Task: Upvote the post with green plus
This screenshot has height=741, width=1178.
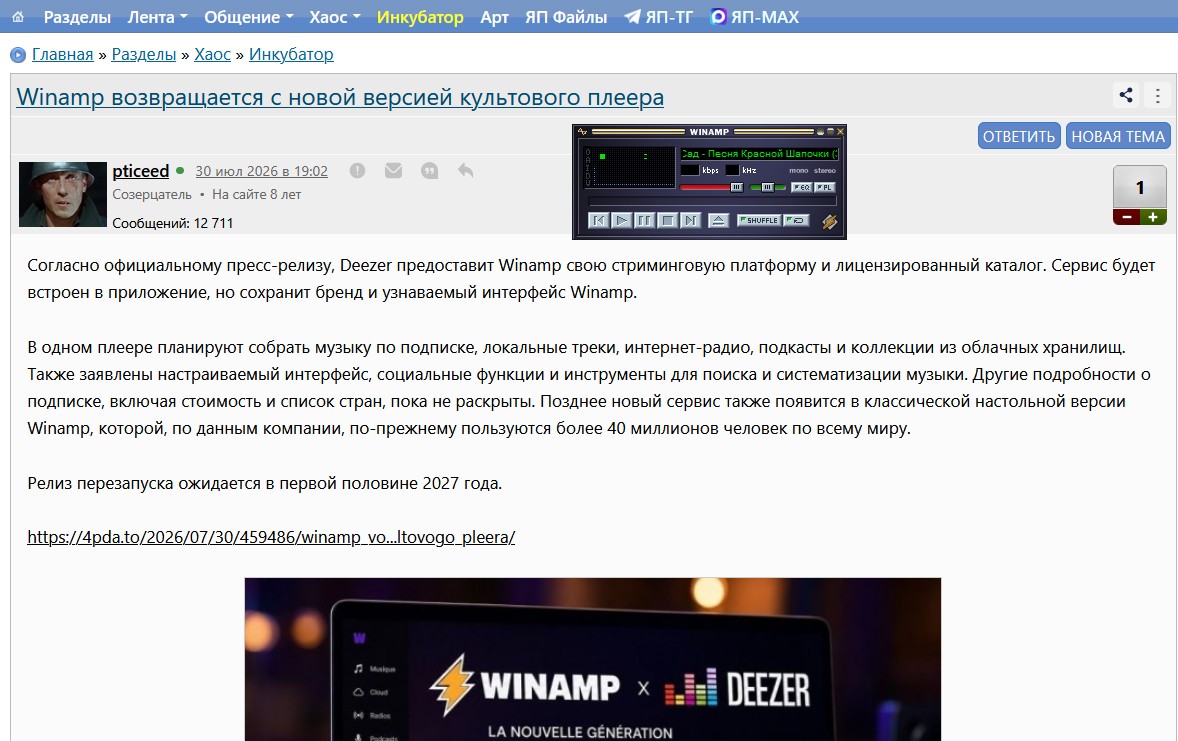Action: (1153, 217)
